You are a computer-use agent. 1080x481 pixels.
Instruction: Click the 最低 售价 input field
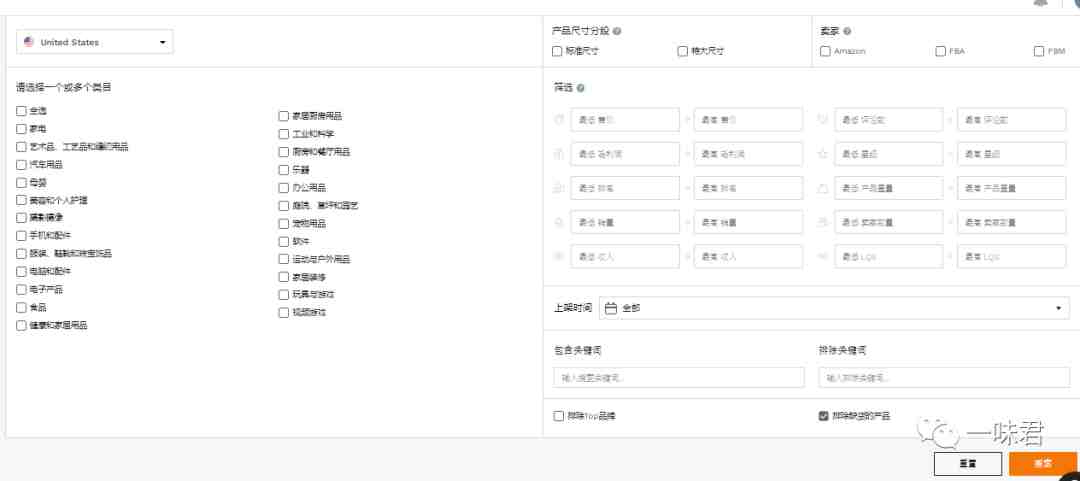coord(625,119)
